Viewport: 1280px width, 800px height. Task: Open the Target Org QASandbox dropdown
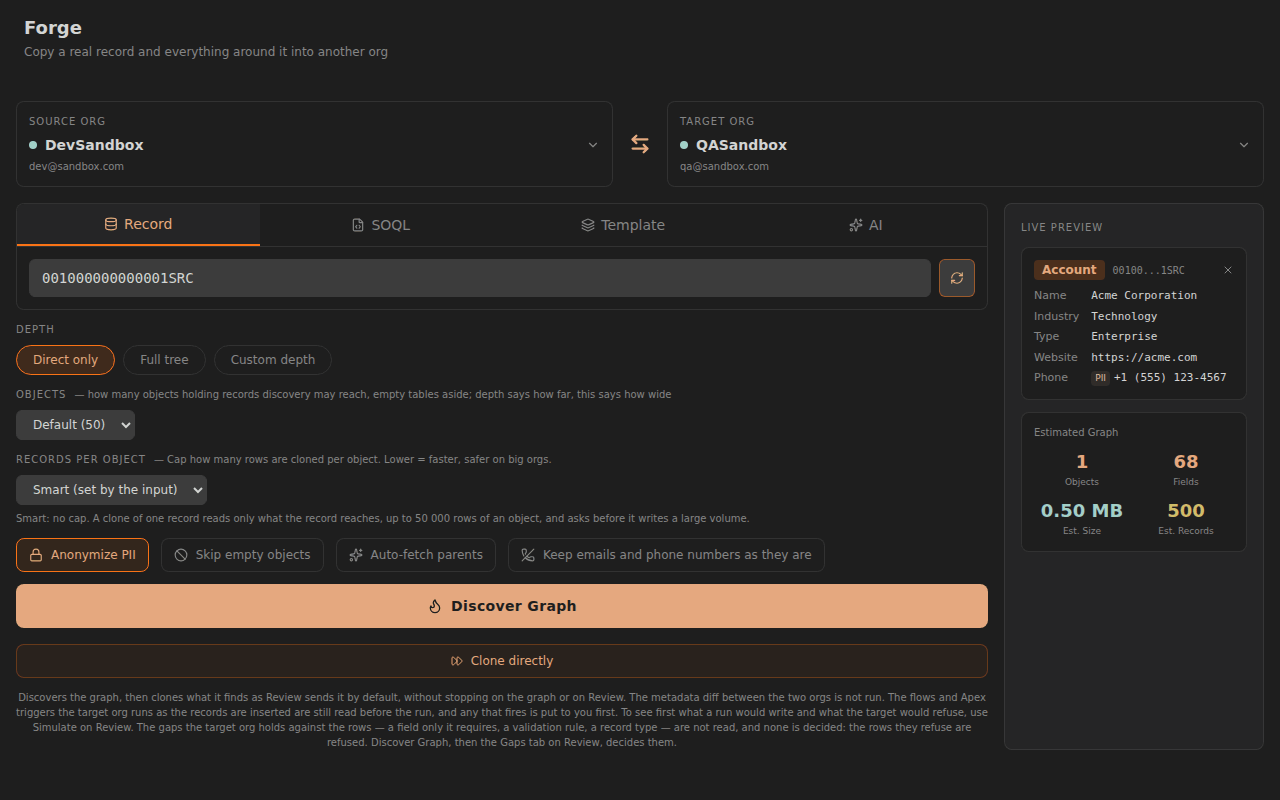(x=965, y=144)
